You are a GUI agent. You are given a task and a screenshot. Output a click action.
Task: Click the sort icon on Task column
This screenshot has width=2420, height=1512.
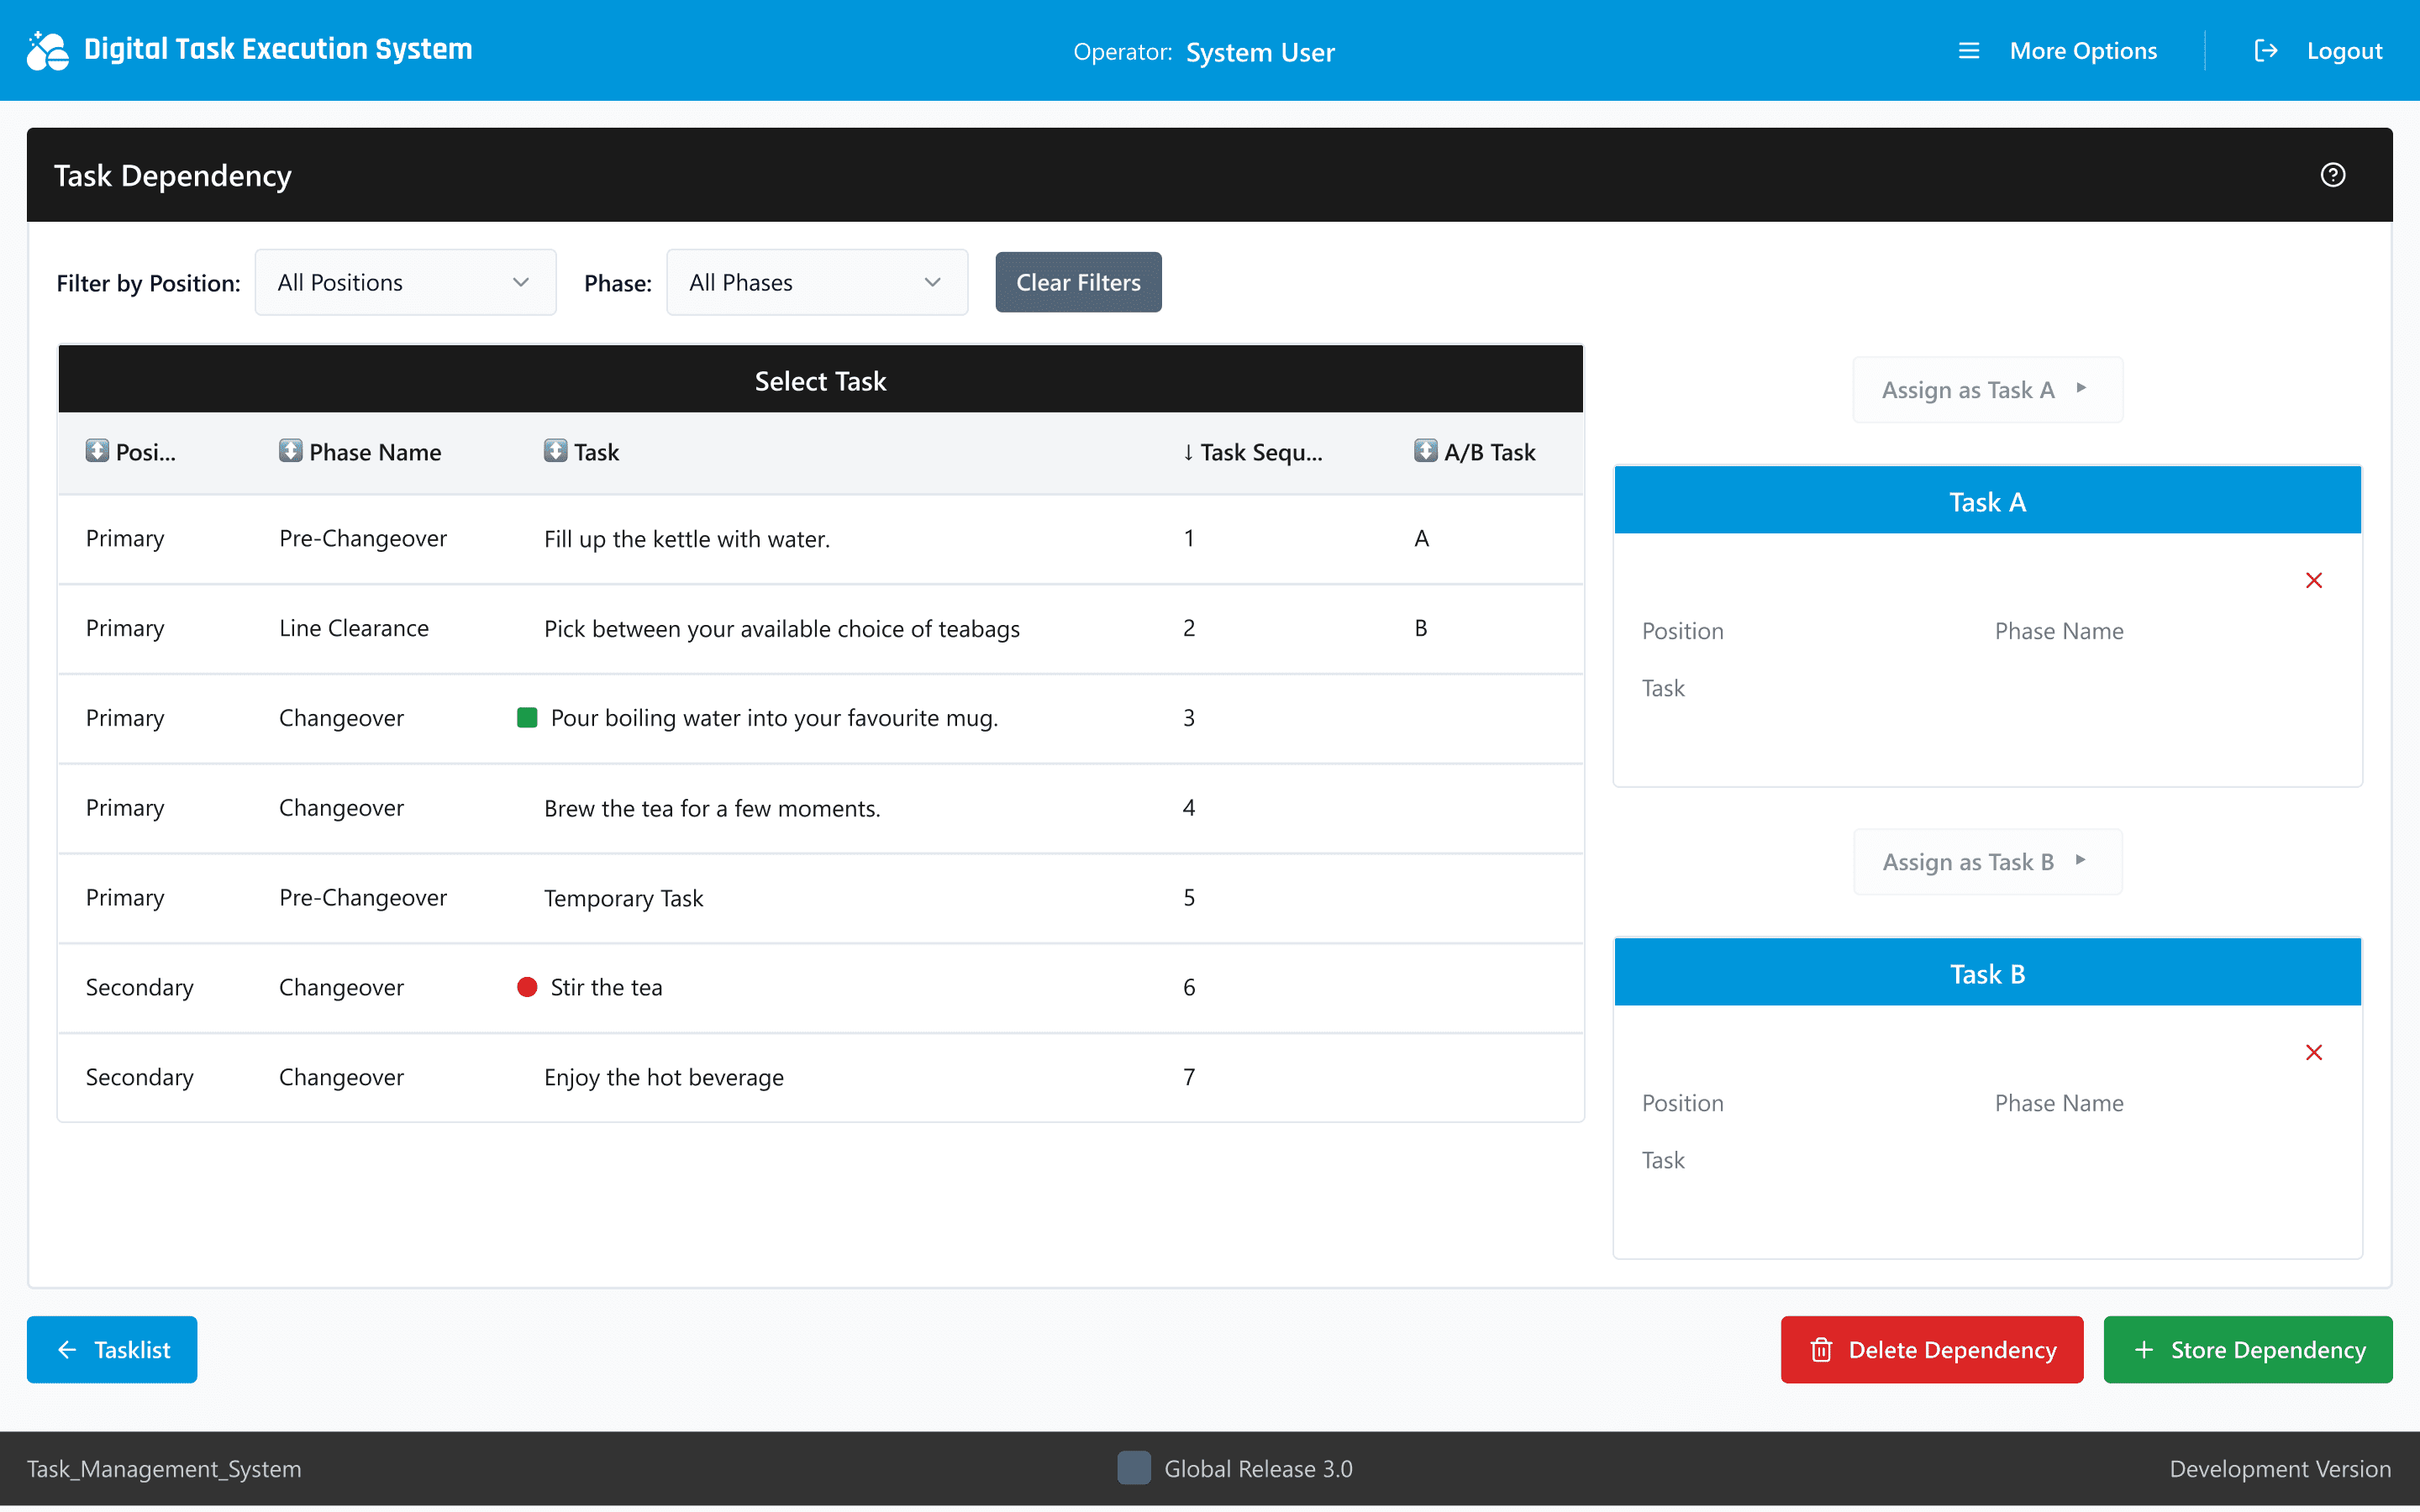[x=555, y=451]
